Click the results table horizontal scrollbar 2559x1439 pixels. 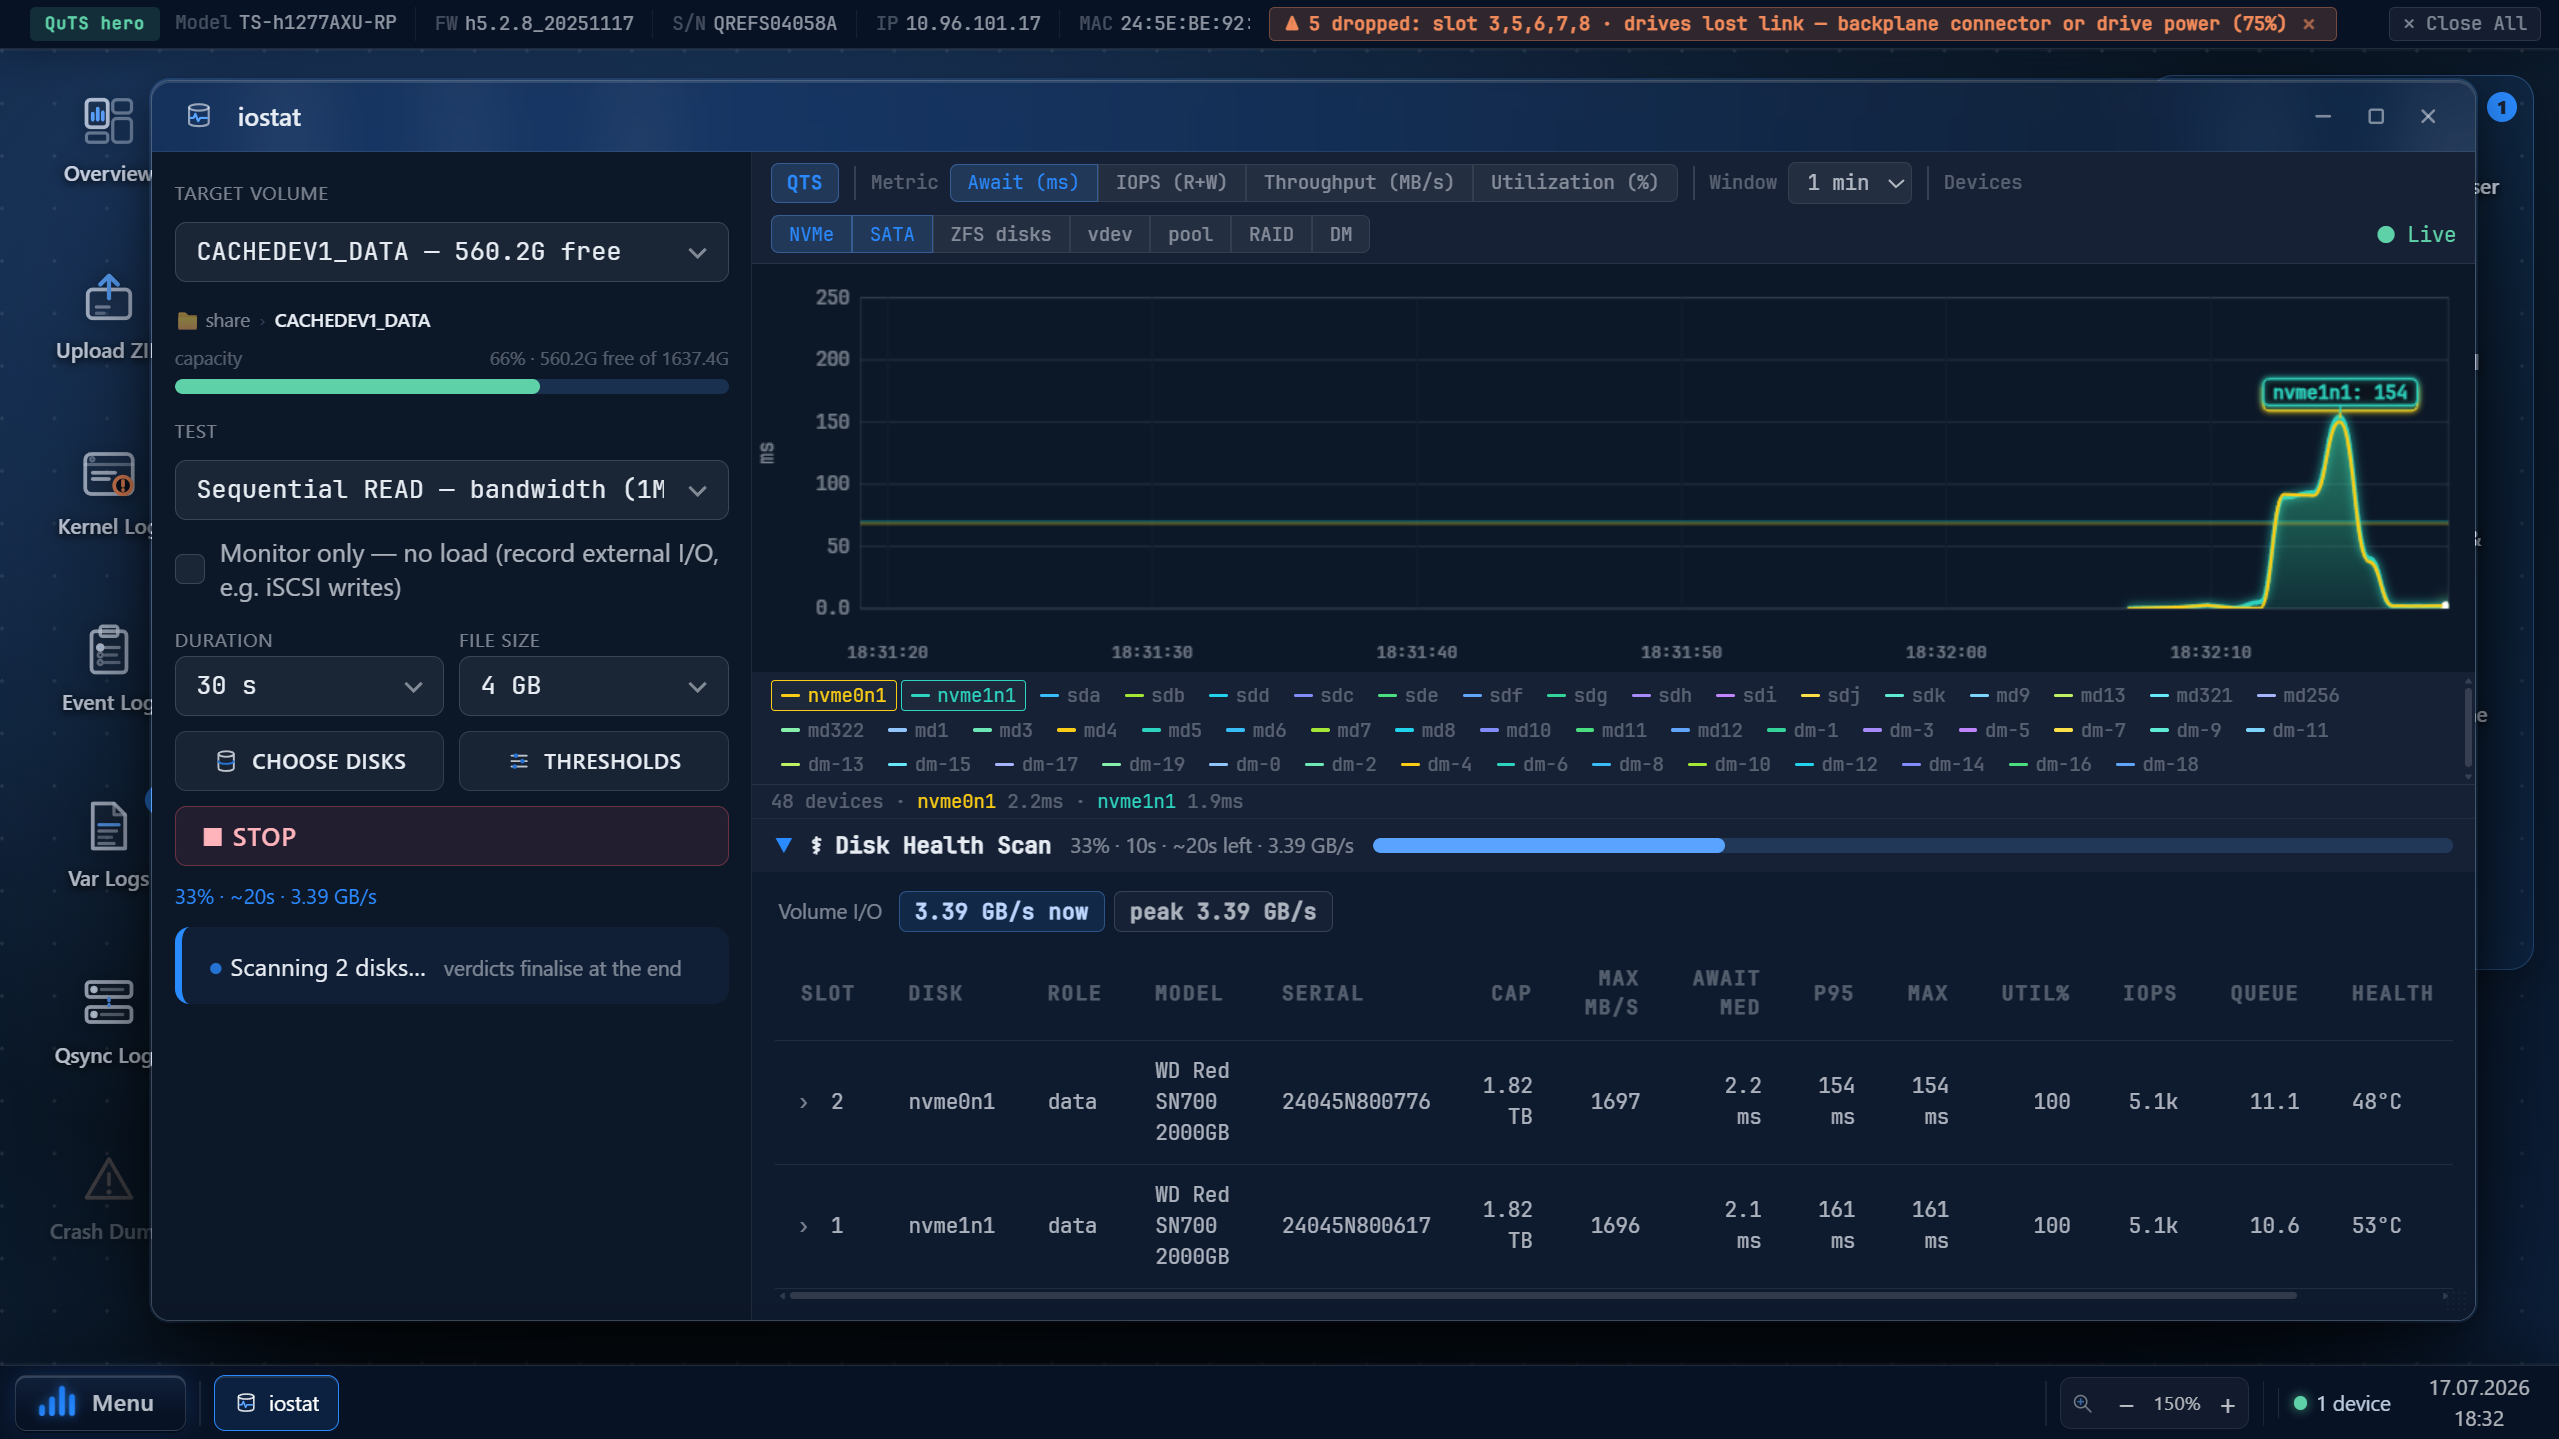tap(1542, 1295)
